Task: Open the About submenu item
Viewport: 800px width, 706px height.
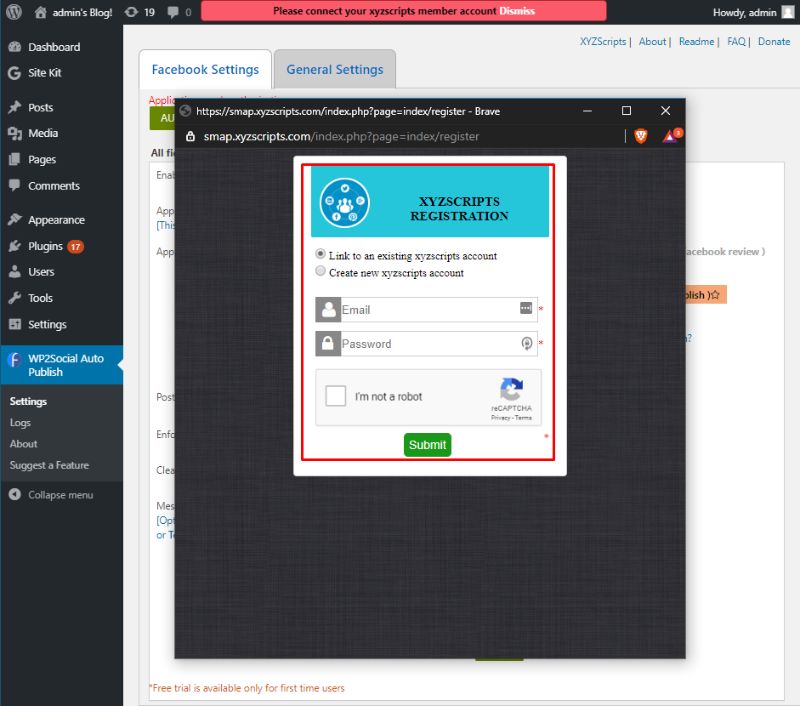Action: click(x=23, y=444)
